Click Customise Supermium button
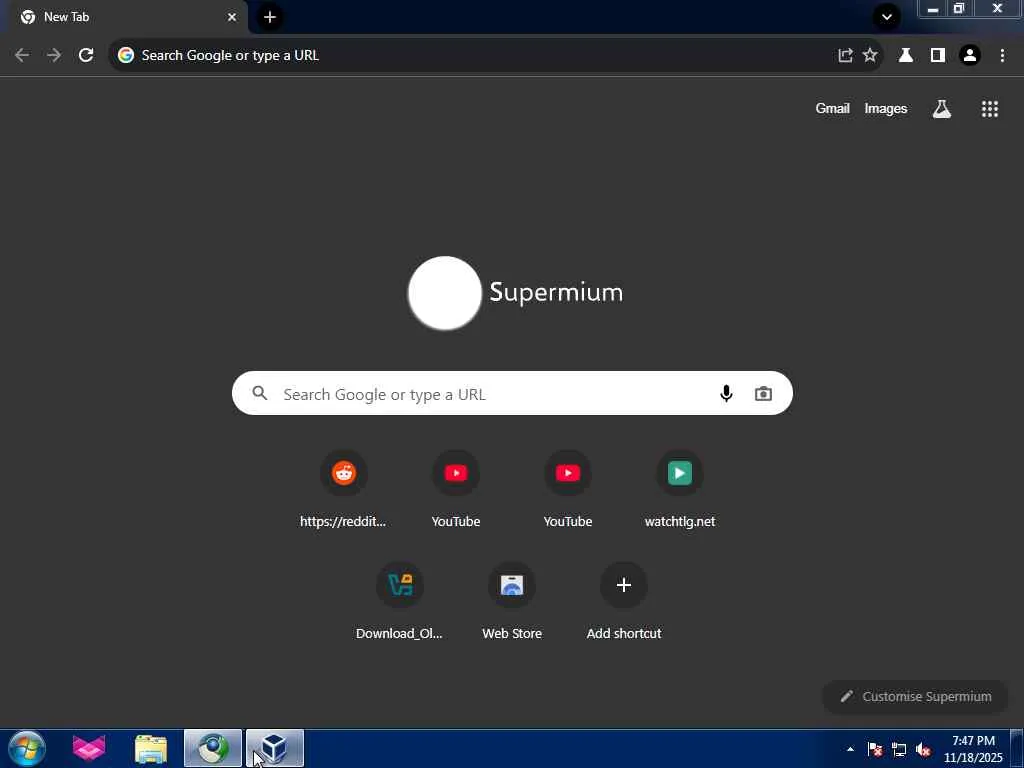Image resolution: width=1024 pixels, height=768 pixels. (x=915, y=697)
